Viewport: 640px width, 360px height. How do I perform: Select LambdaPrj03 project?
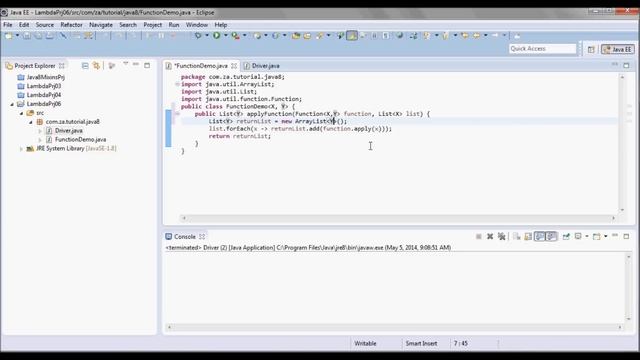pyautogui.click(x=44, y=86)
